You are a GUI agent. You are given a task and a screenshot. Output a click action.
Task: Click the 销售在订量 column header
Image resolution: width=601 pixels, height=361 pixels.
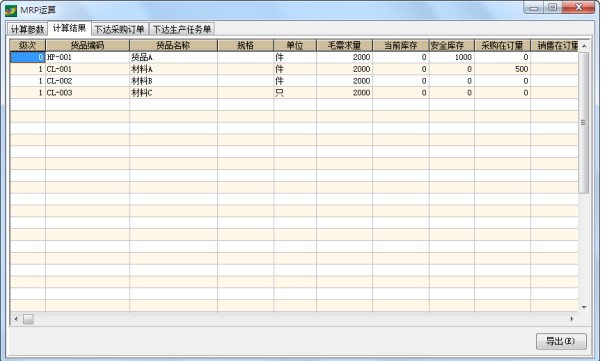554,45
